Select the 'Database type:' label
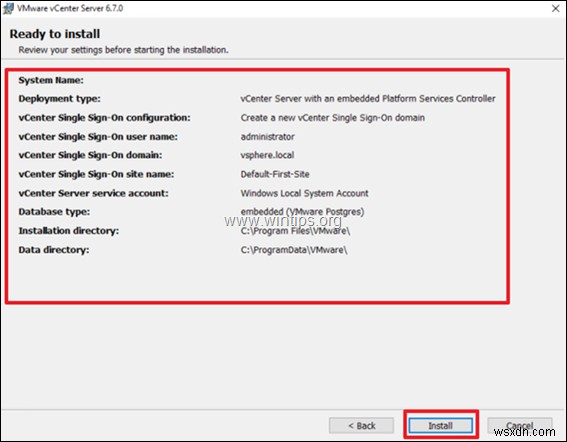 54,212
